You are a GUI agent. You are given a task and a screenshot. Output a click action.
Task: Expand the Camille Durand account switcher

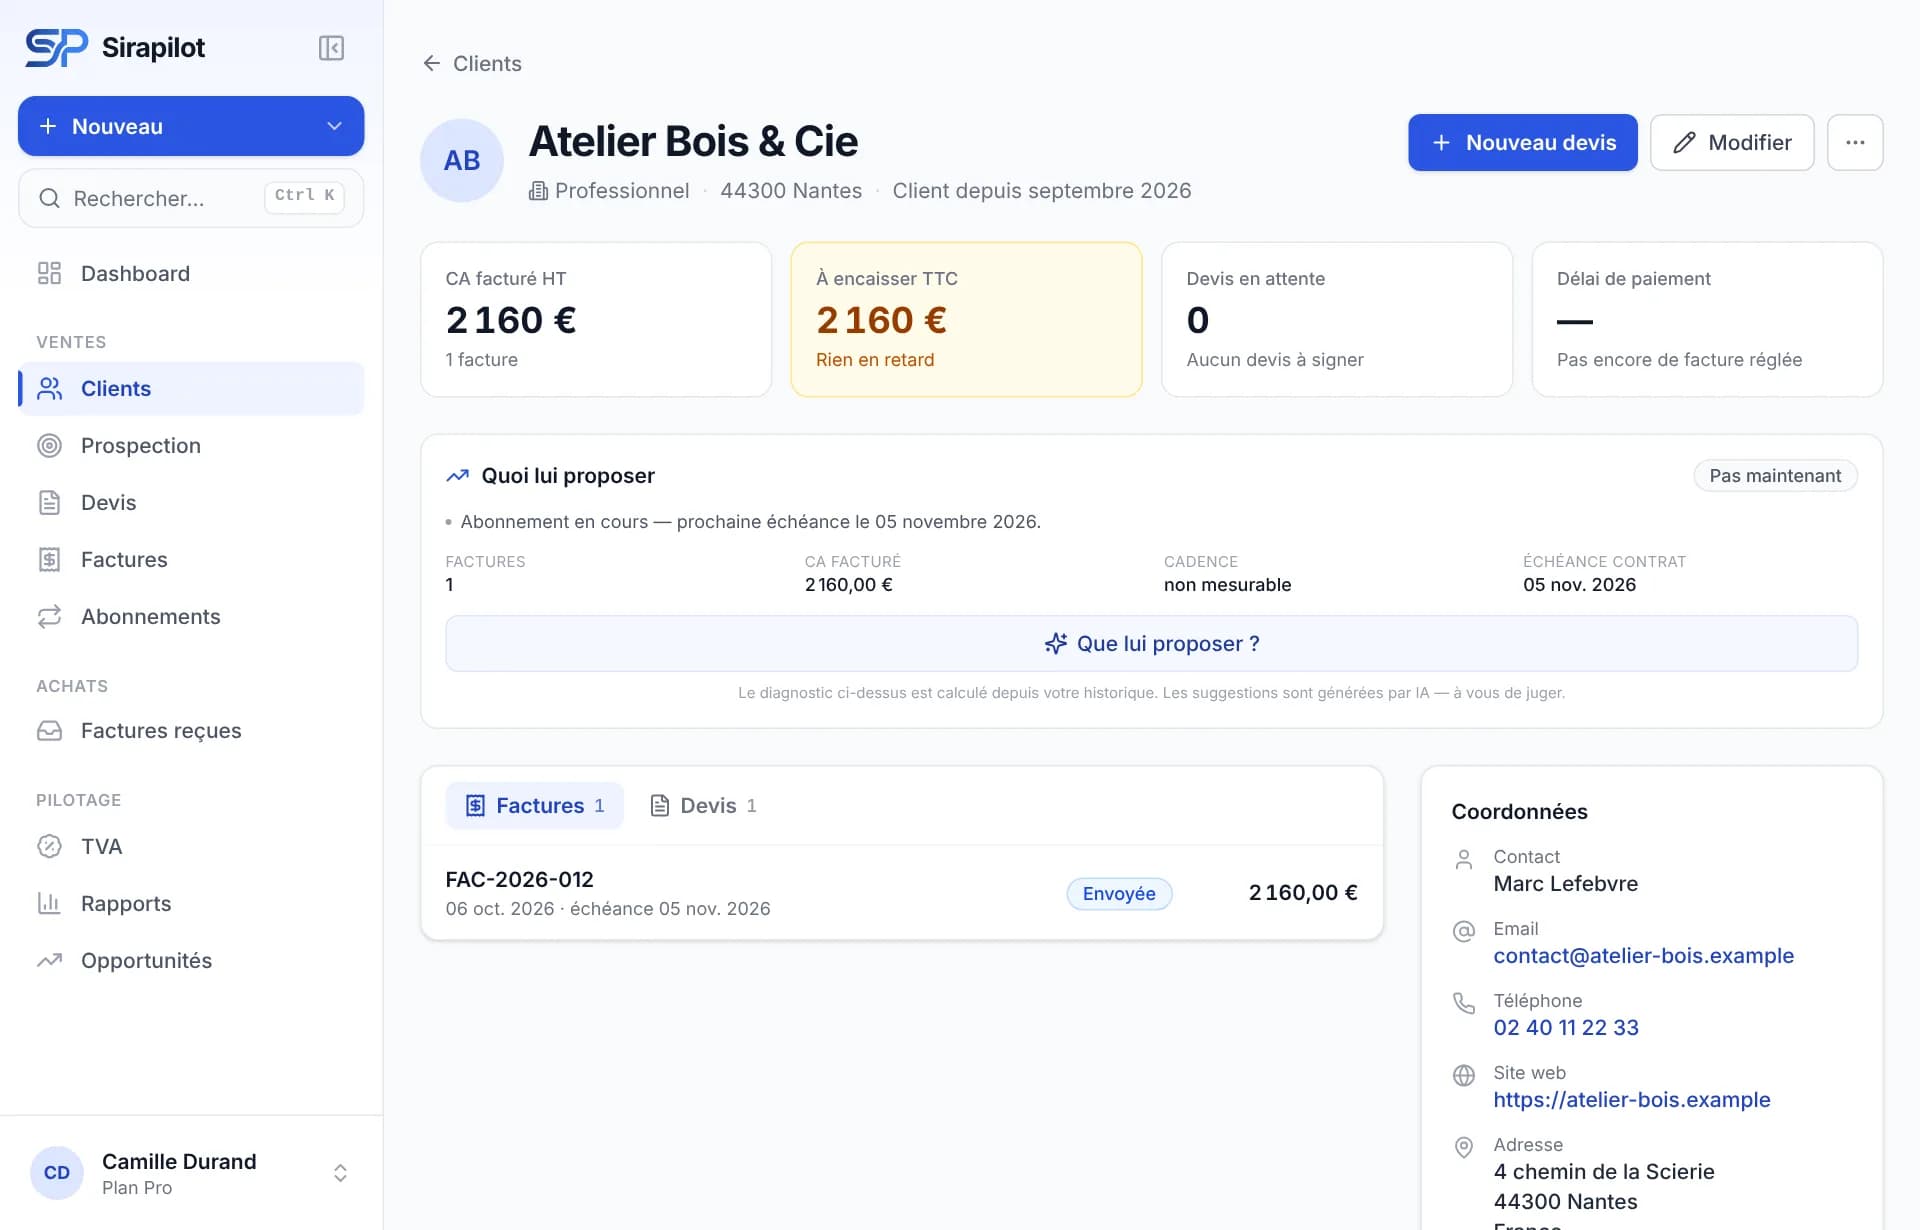pyautogui.click(x=340, y=1173)
